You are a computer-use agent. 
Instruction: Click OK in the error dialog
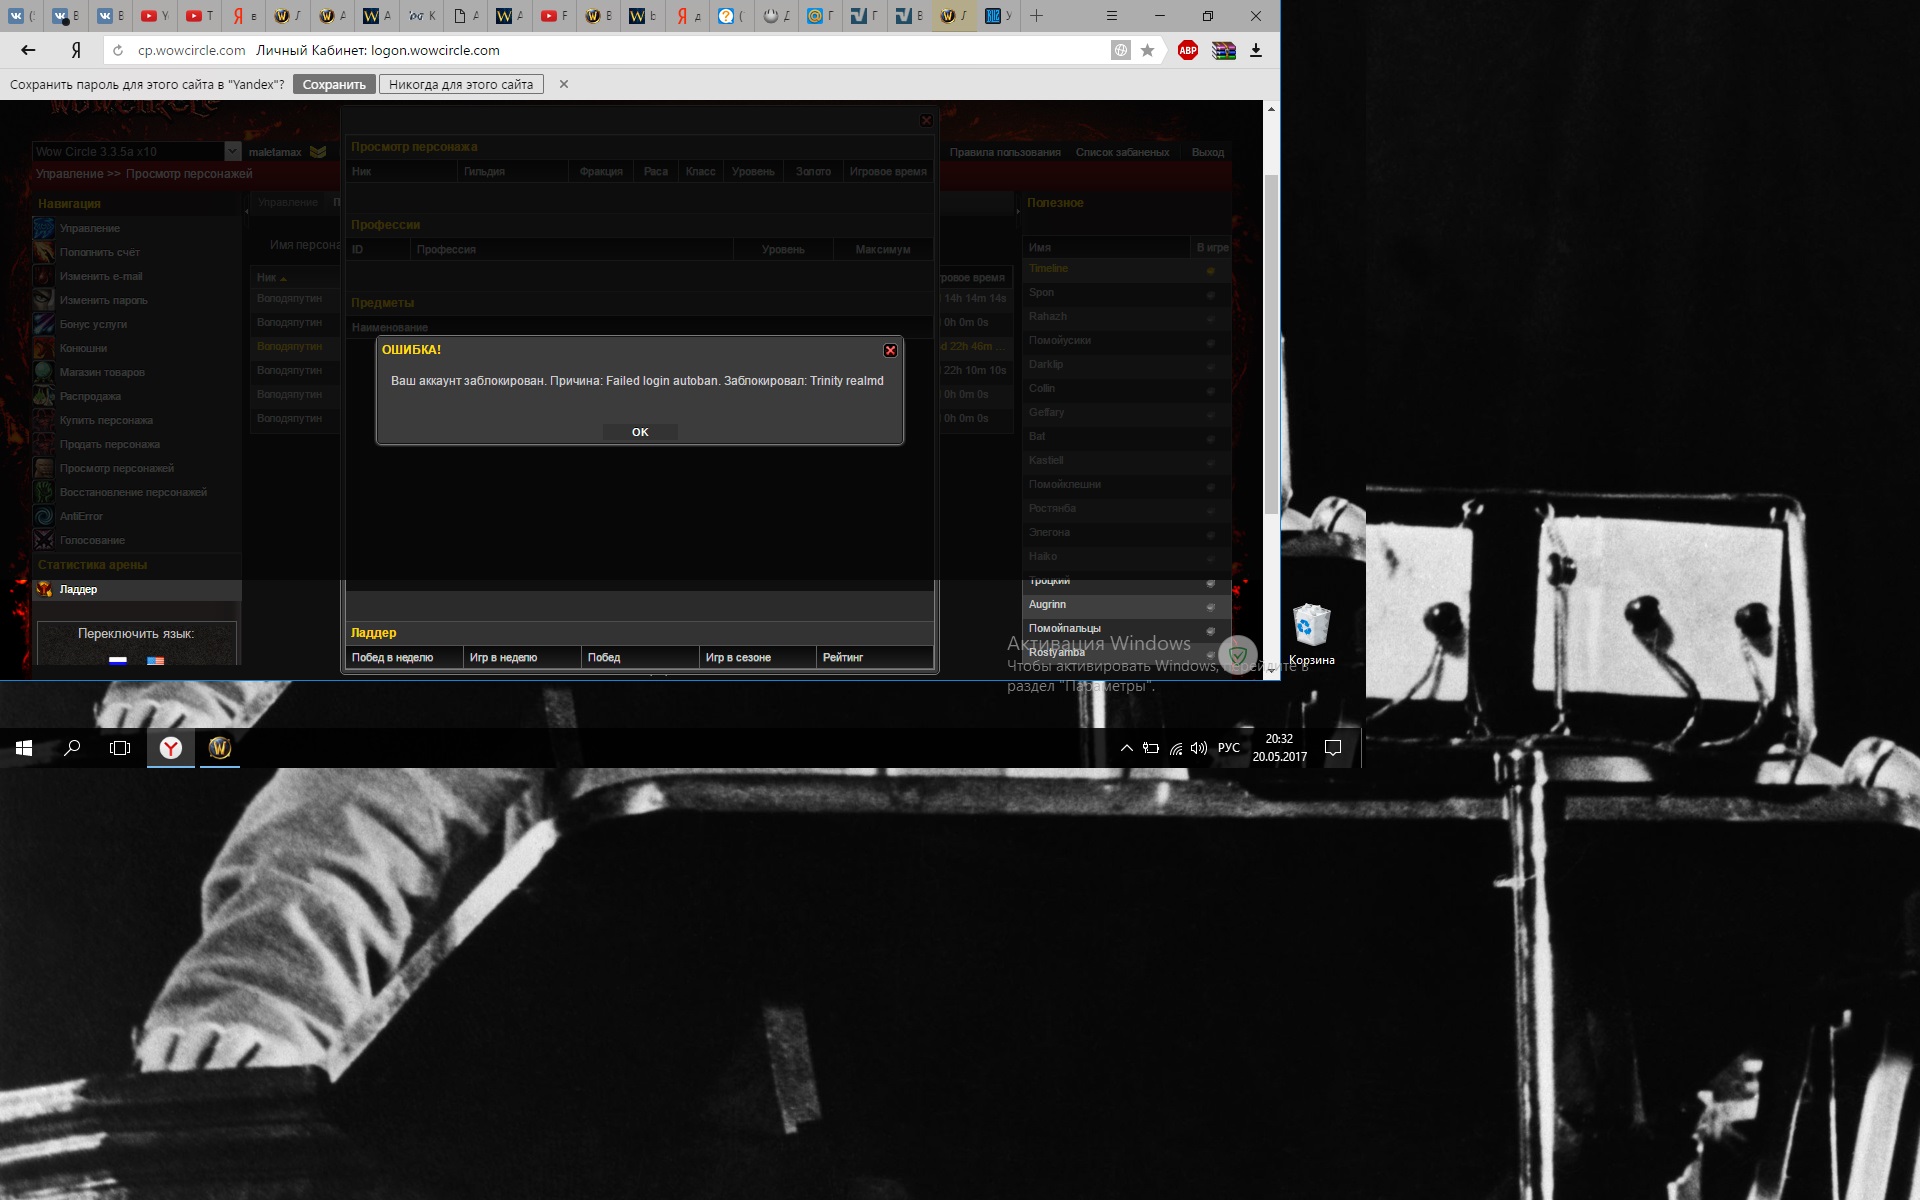point(640,432)
